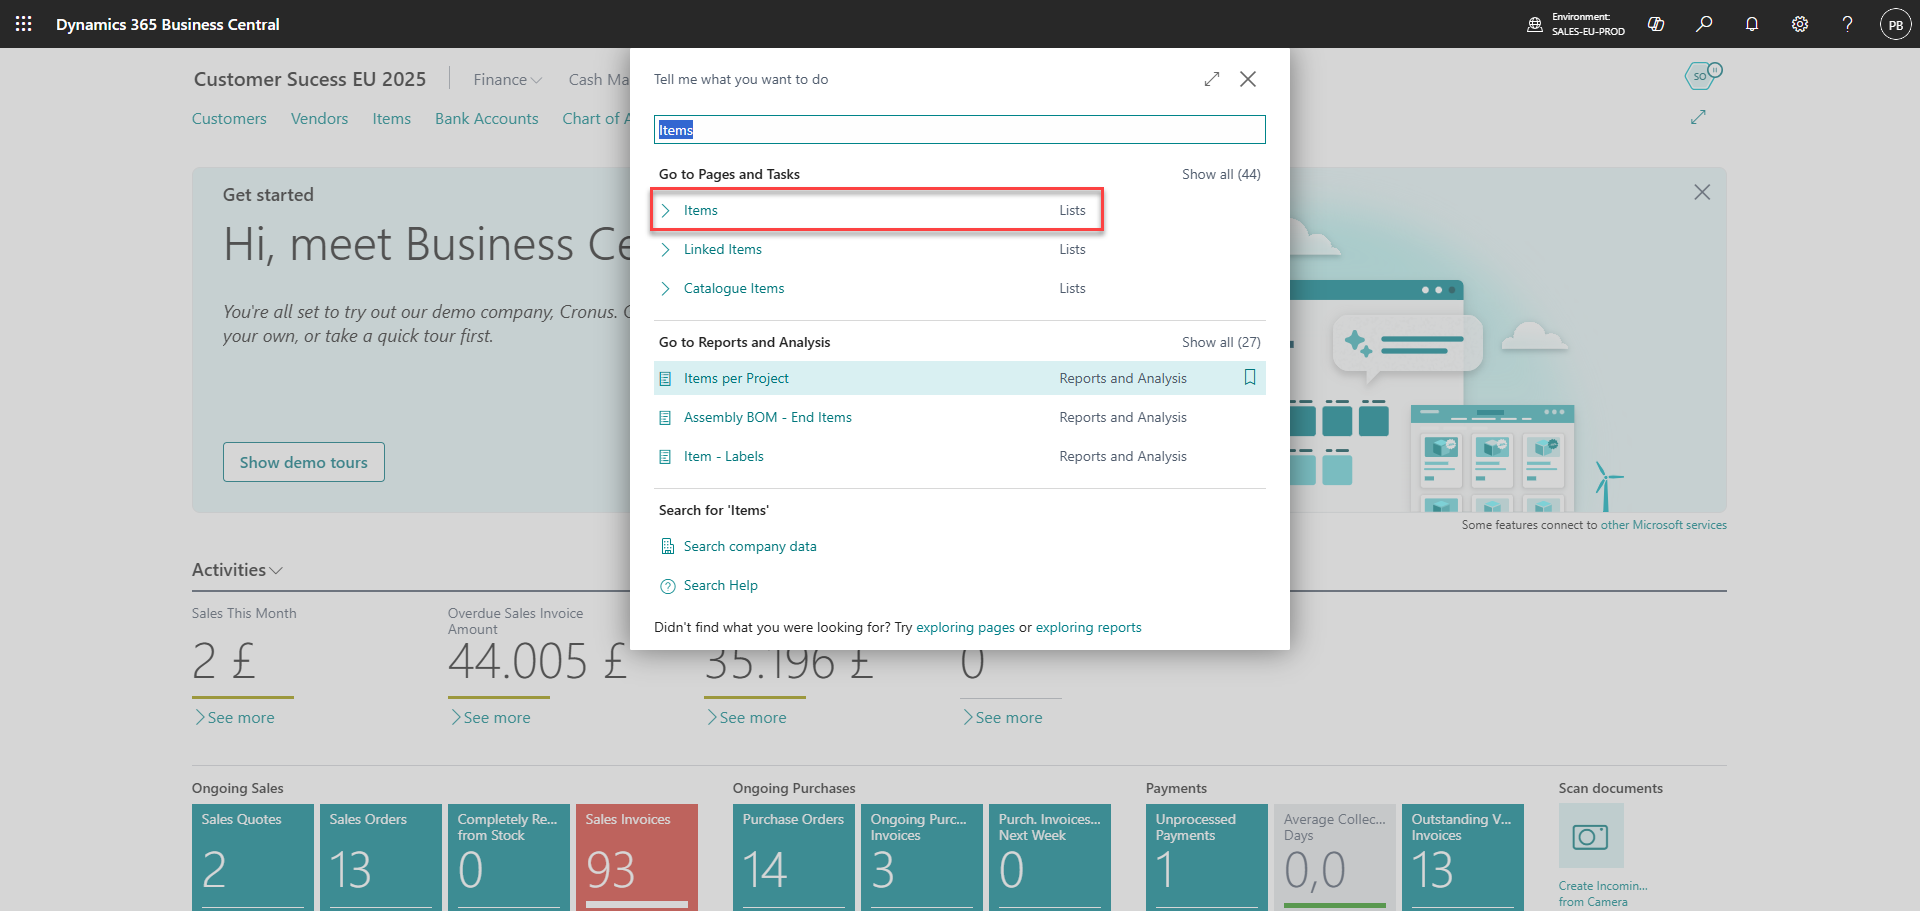Show all 27 reports and analysis
Image resolution: width=1920 pixels, height=911 pixels.
point(1221,342)
